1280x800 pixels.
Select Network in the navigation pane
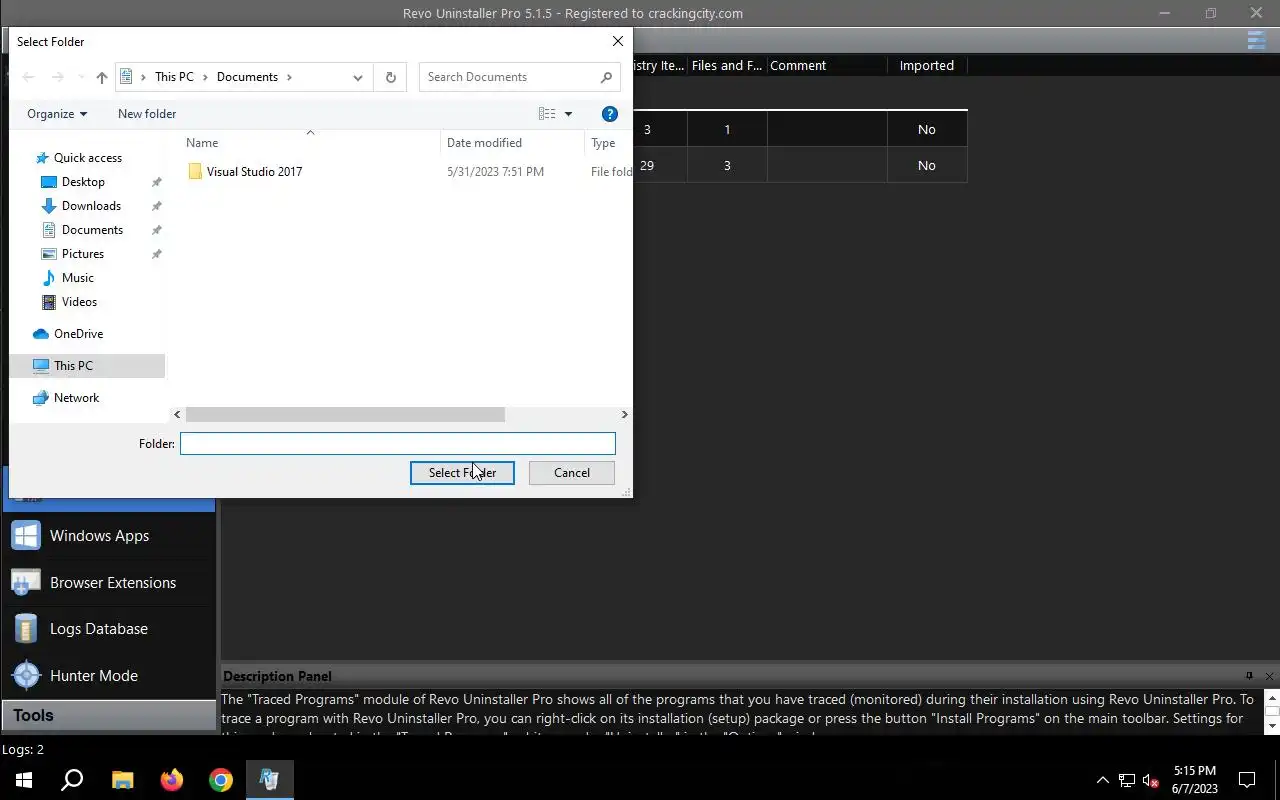click(76, 398)
